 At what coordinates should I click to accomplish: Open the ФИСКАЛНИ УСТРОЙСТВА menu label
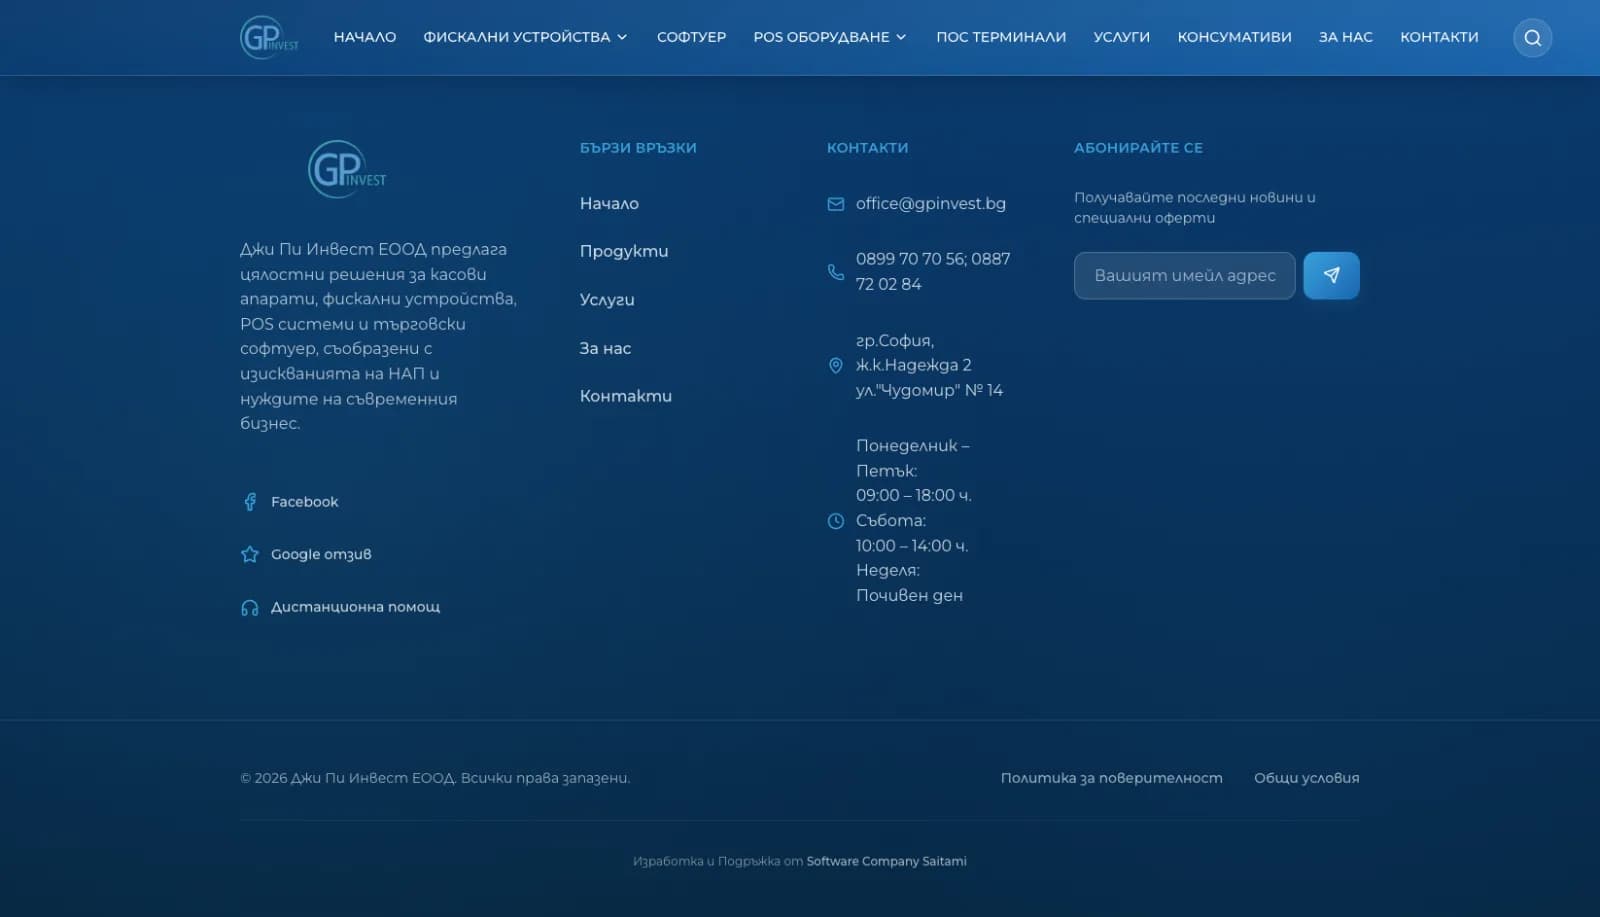pos(516,37)
